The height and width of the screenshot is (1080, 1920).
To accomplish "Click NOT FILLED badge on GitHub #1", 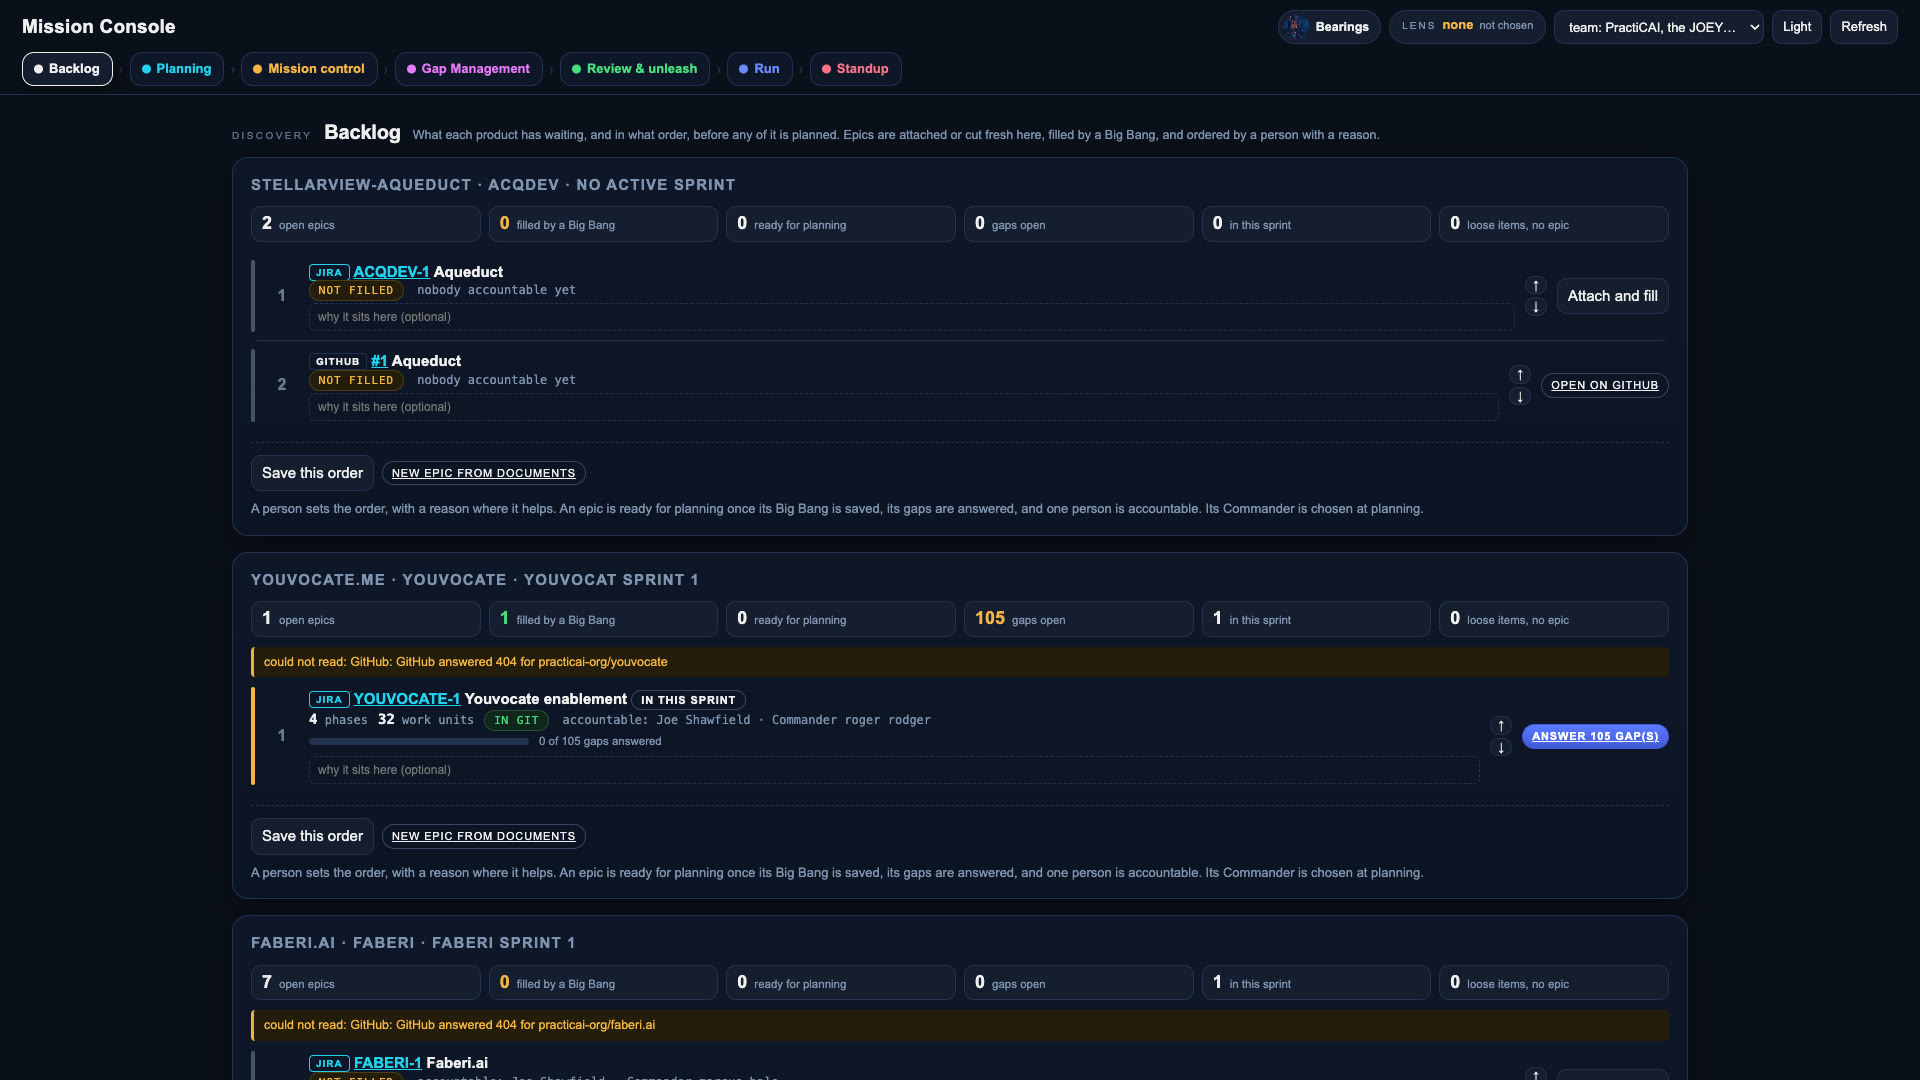I will (x=356, y=381).
